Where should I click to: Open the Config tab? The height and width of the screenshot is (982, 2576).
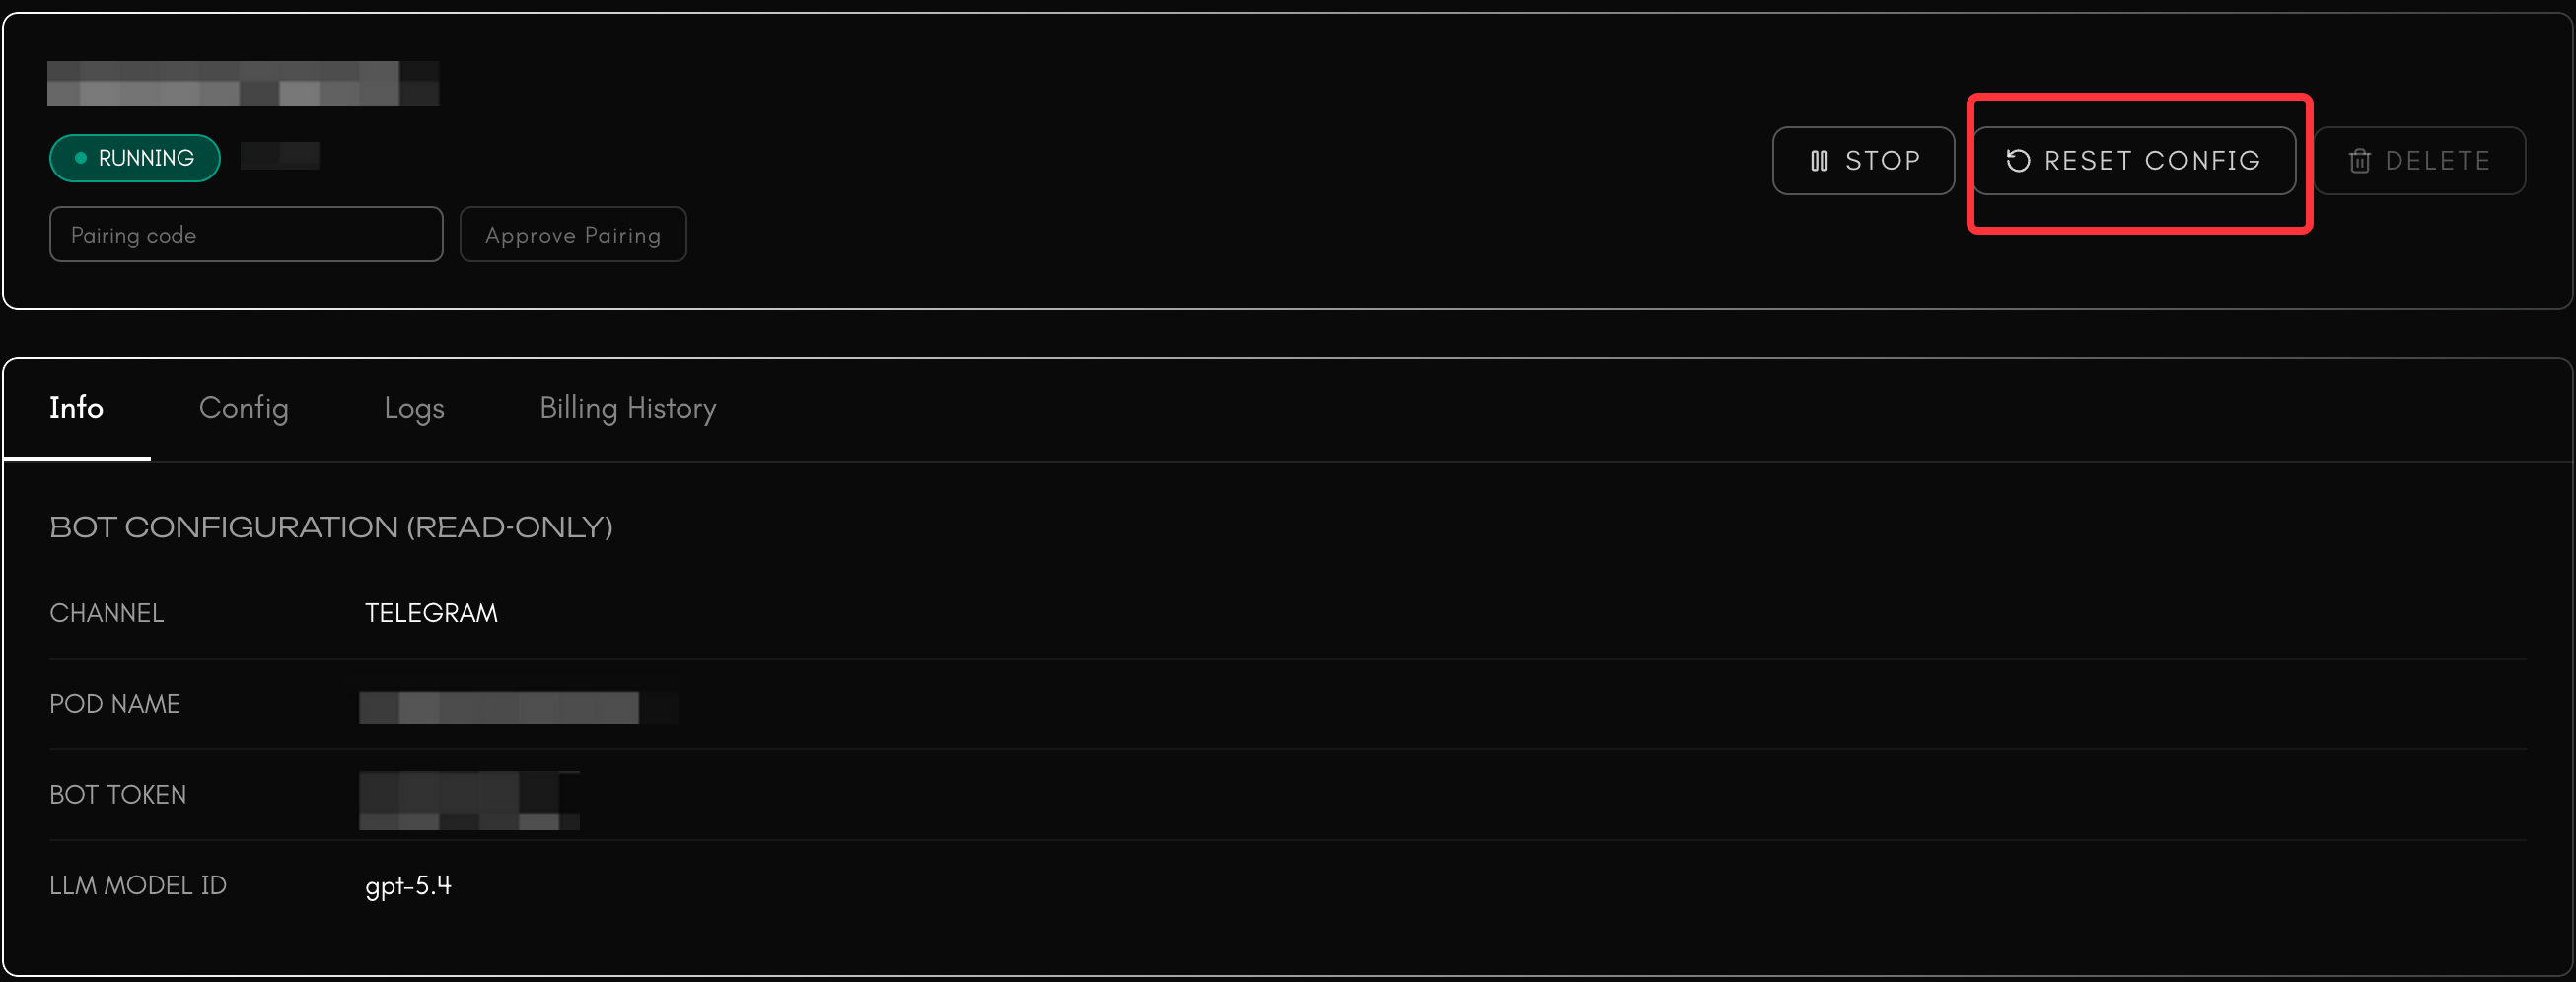pos(244,408)
